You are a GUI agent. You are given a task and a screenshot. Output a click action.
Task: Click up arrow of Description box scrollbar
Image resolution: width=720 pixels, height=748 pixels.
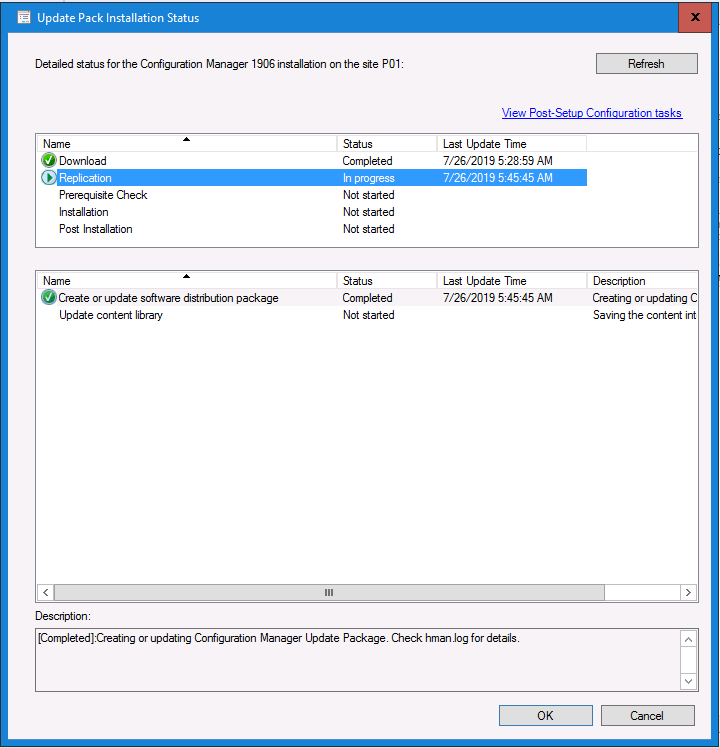click(x=688, y=639)
